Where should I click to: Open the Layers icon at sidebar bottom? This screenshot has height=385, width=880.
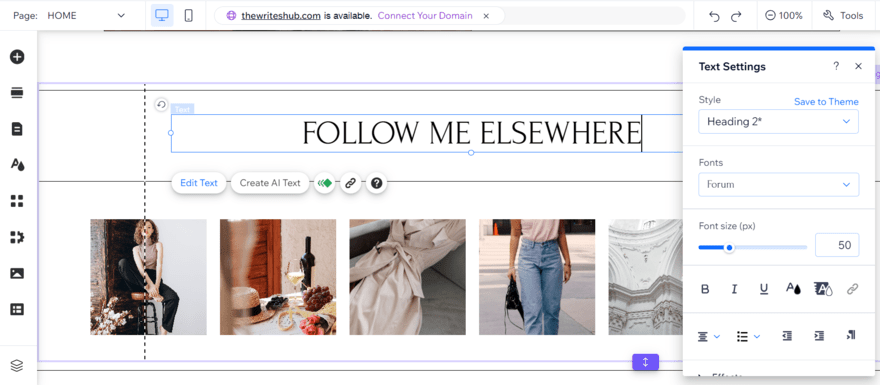(x=17, y=366)
